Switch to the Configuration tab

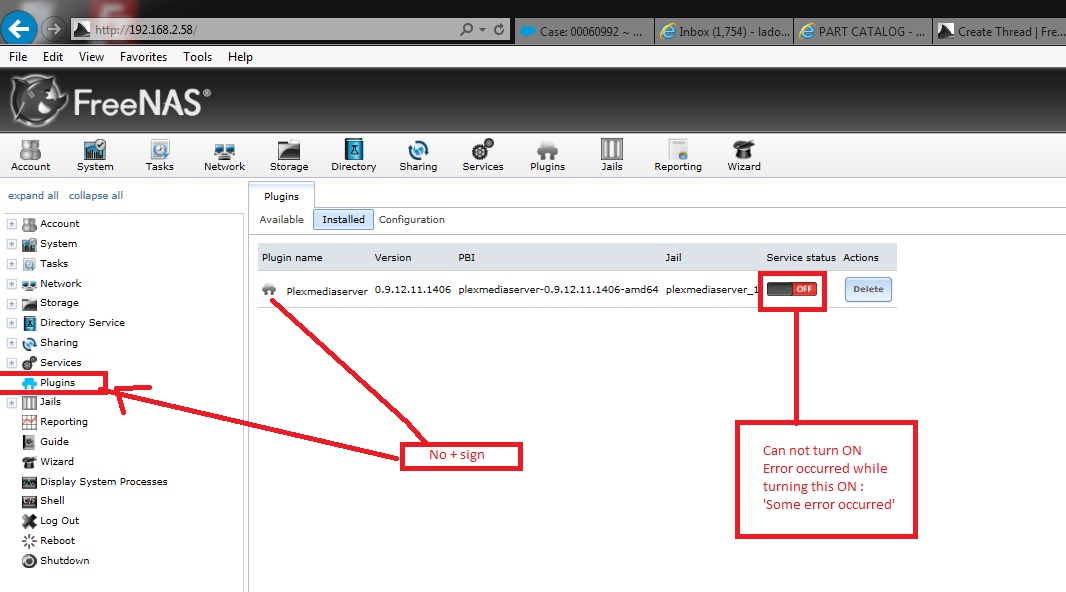[411, 220]
